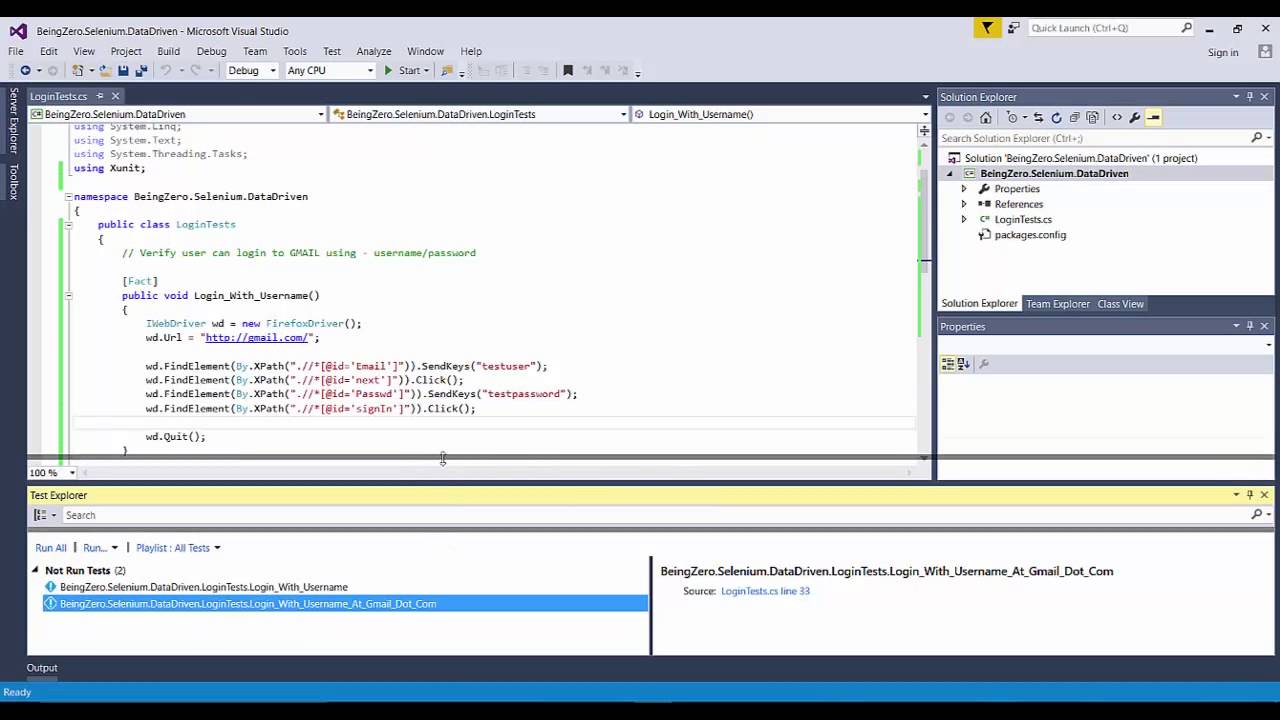Click the View Code icon in Solution Explorer
Viewport: 1280px width, 720px height.
[x=1117, y=118]
